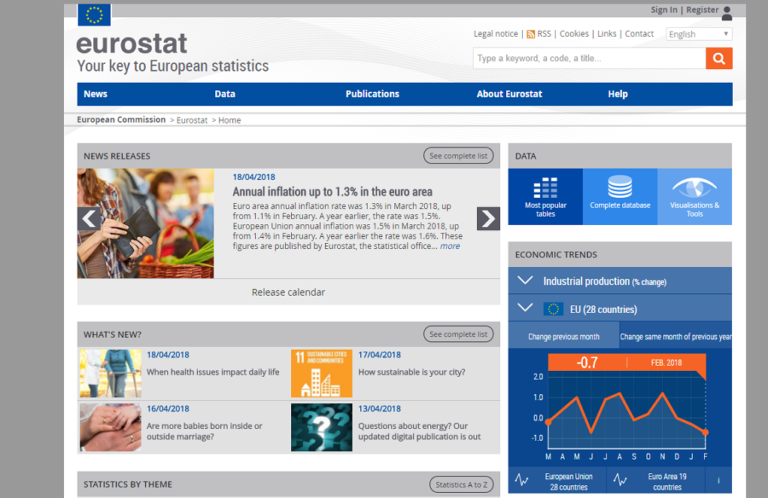Click See complete list in News Releases
768x498 pixels.
coord(458,156)
